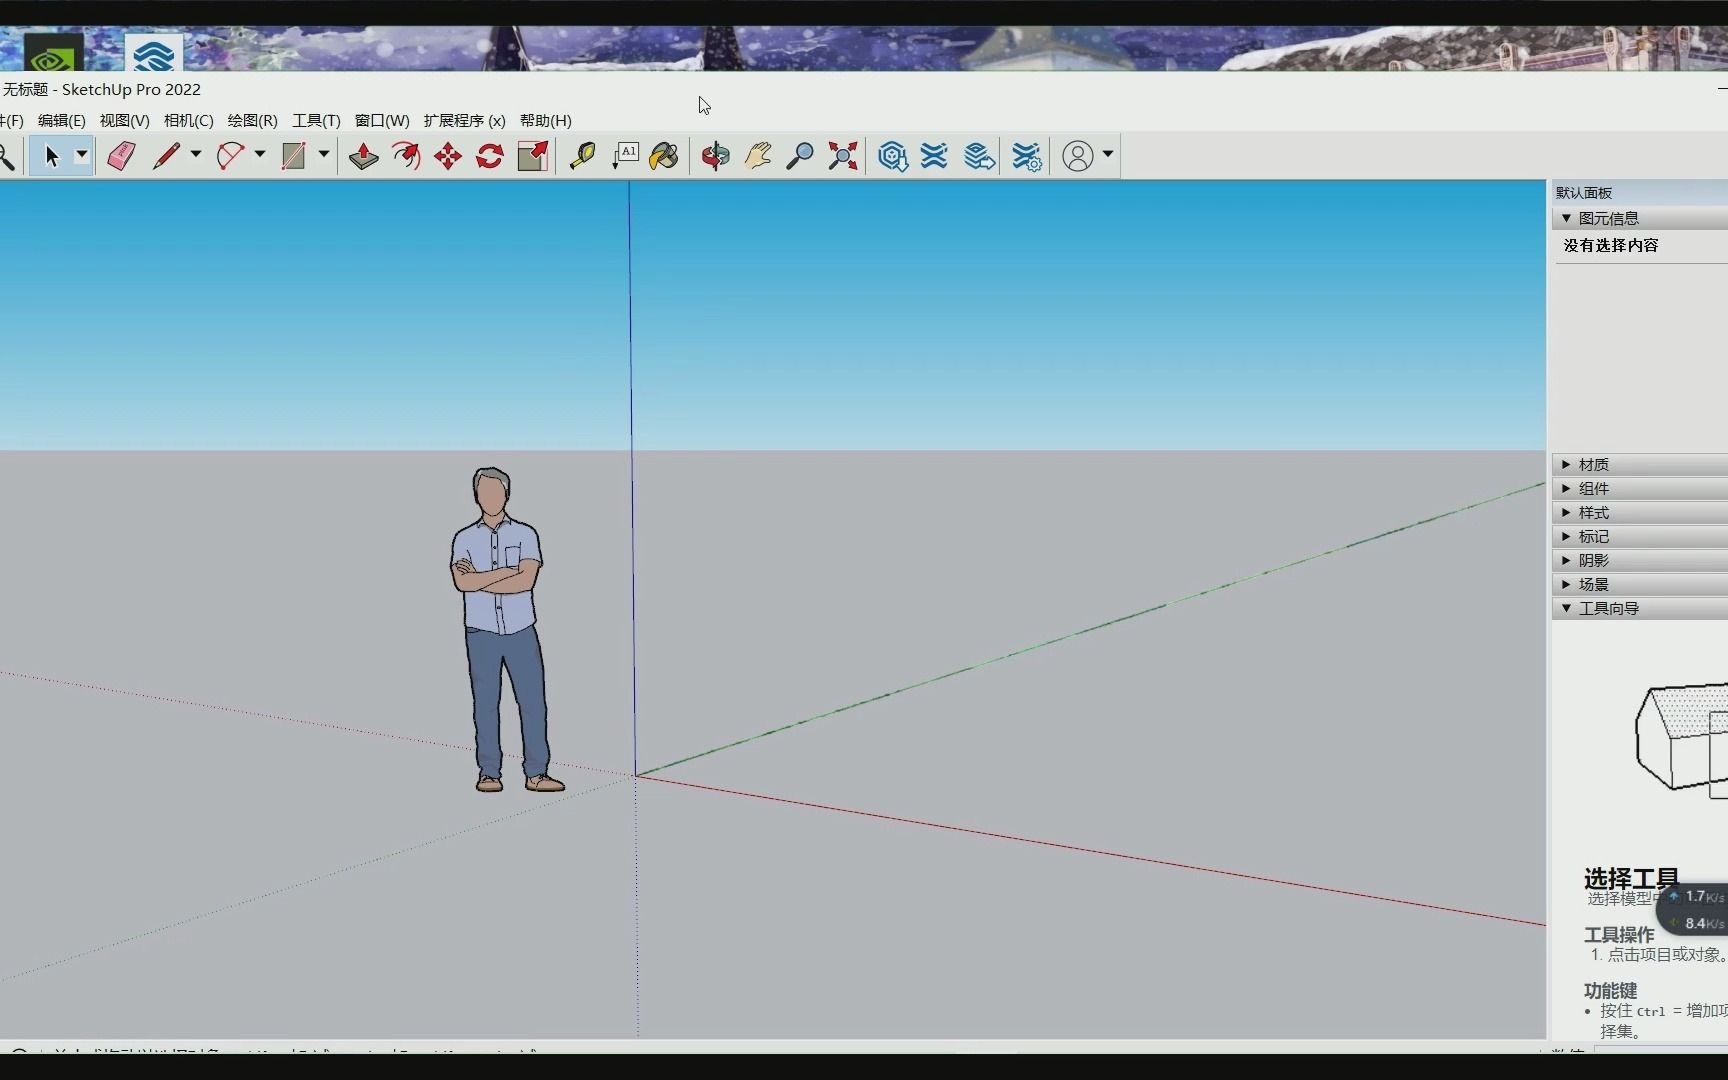Select the Zoom magnifier tool
The width and height of the screenshot is (1728, 1080).
[799, 156]
